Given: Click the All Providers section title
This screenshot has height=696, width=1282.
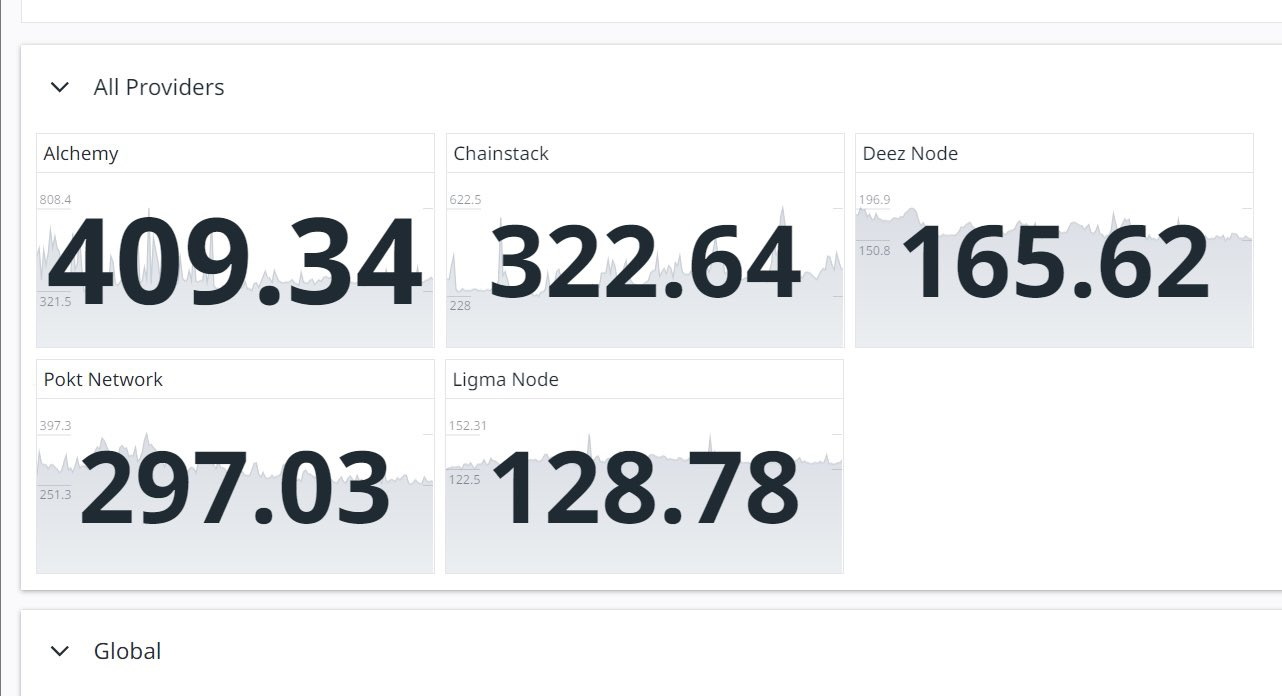Looking at the screenshot, I should coord(159,88).
